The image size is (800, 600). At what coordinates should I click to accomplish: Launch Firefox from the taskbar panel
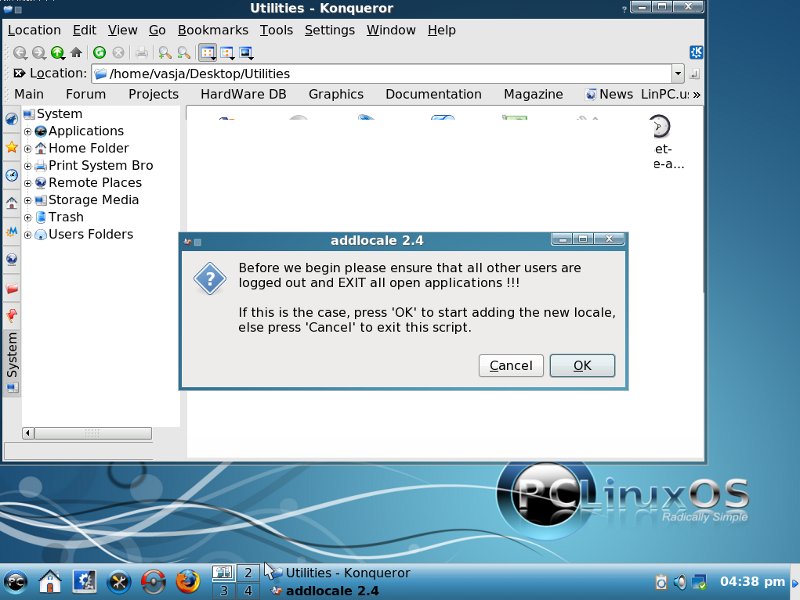[x=187, y=581]
